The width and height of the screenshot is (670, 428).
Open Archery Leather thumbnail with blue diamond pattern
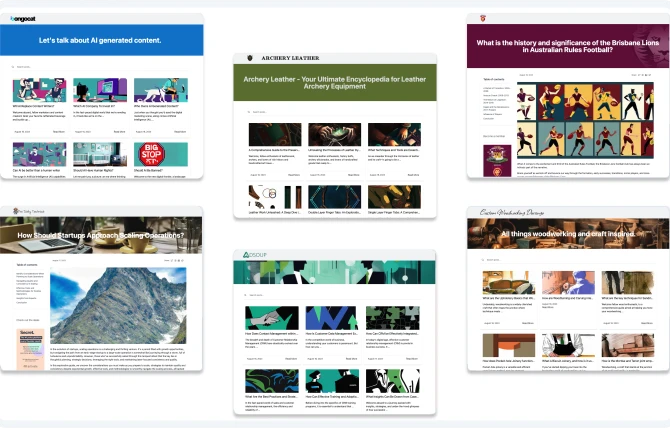point(335,197)
